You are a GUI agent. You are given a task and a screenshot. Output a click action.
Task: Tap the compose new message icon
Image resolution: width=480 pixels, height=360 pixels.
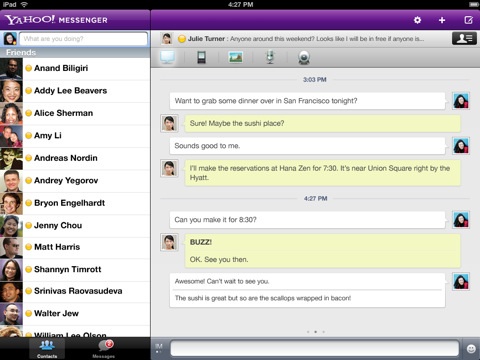pyautogui.click(x=469, y=20)
